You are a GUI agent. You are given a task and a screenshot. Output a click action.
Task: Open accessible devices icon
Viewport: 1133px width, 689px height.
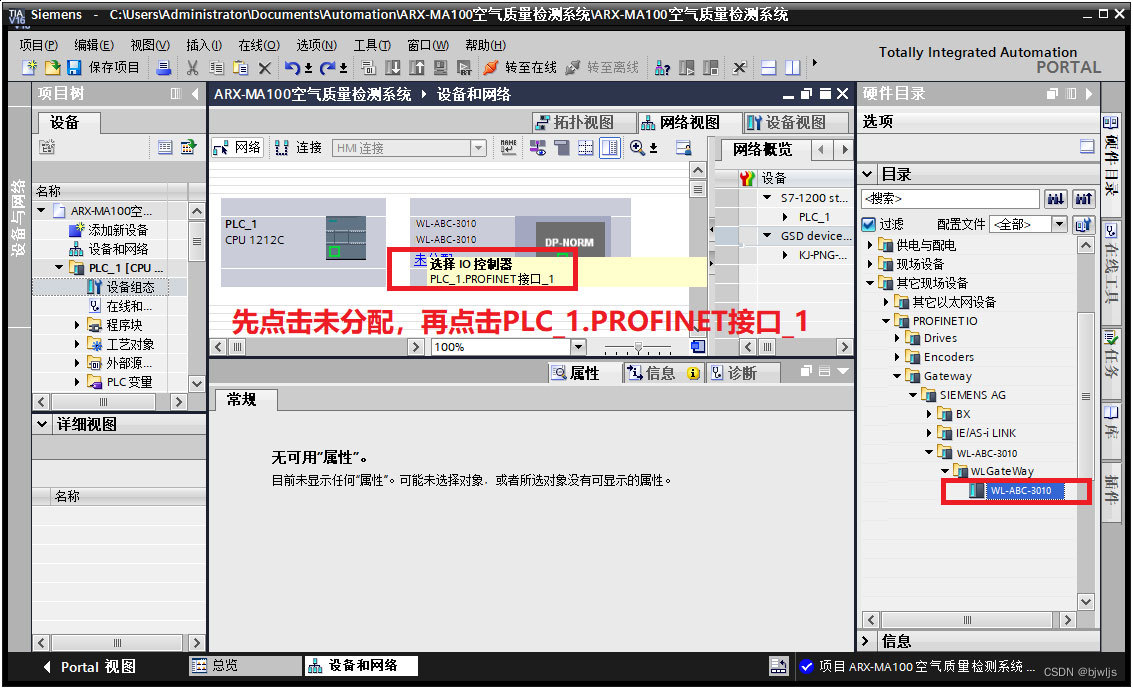662,68
